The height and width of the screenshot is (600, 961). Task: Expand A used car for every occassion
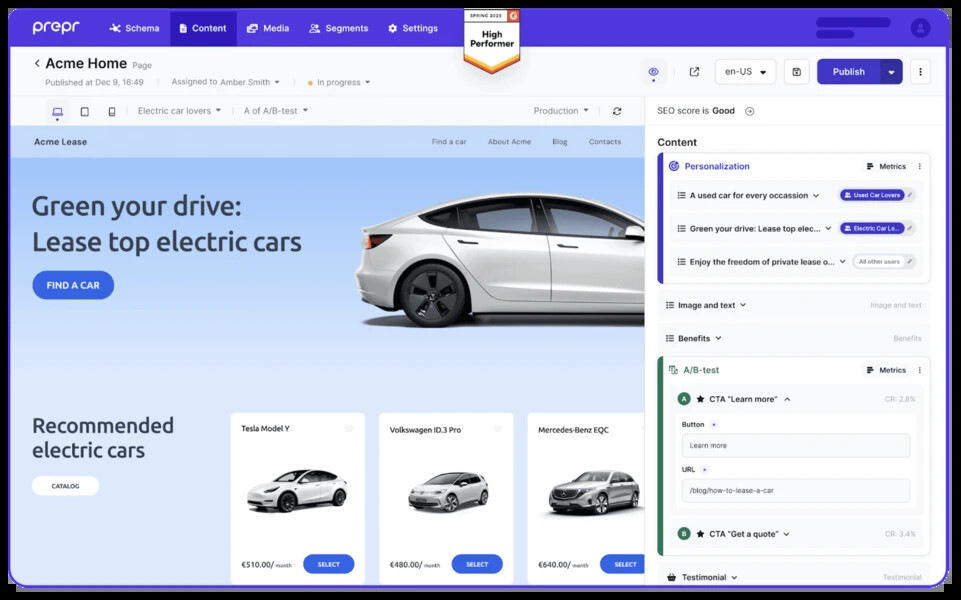816,196
